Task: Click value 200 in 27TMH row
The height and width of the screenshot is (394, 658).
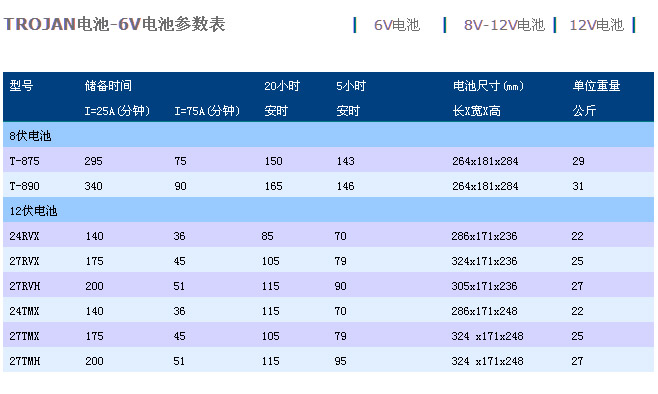Action: tap(94, 361)
